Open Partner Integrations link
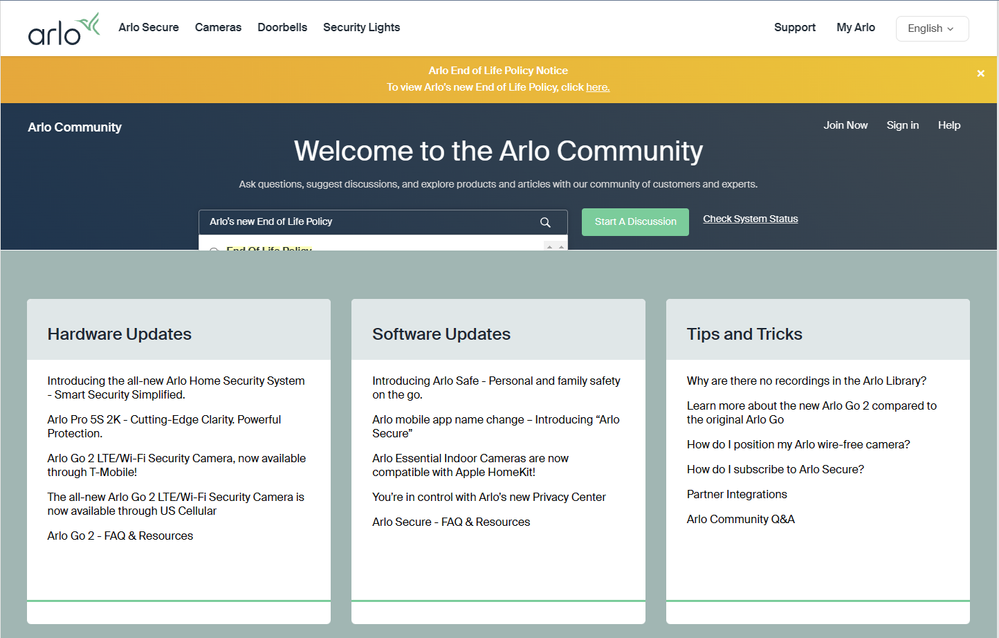Viewport: 999px width, 638px height. (737, 495)
